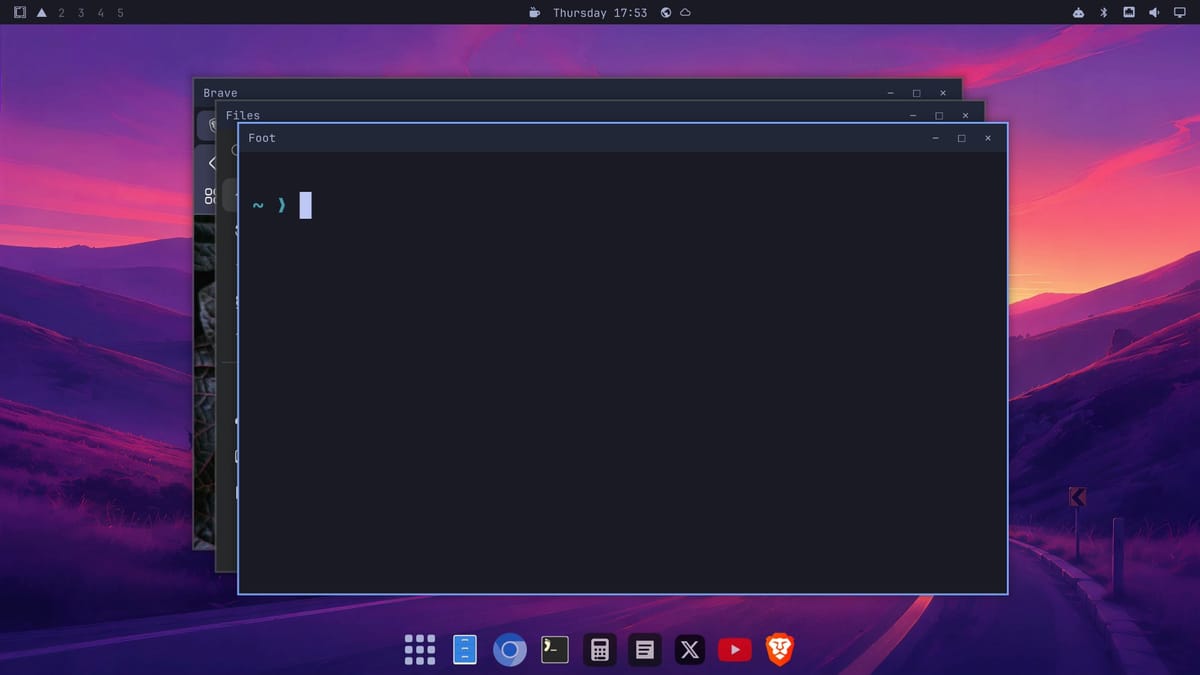Image resolution: width=1200 pixels, height=675 pixels.
Task: Click the globe icon next to the clock
Action: coord(666,13)
